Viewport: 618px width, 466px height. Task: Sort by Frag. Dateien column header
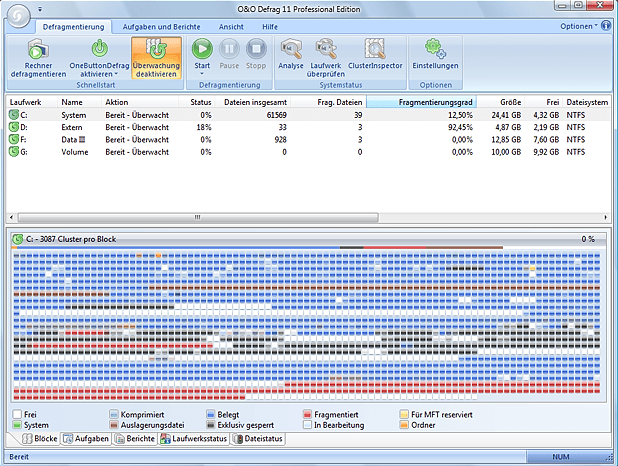[329, 102]
